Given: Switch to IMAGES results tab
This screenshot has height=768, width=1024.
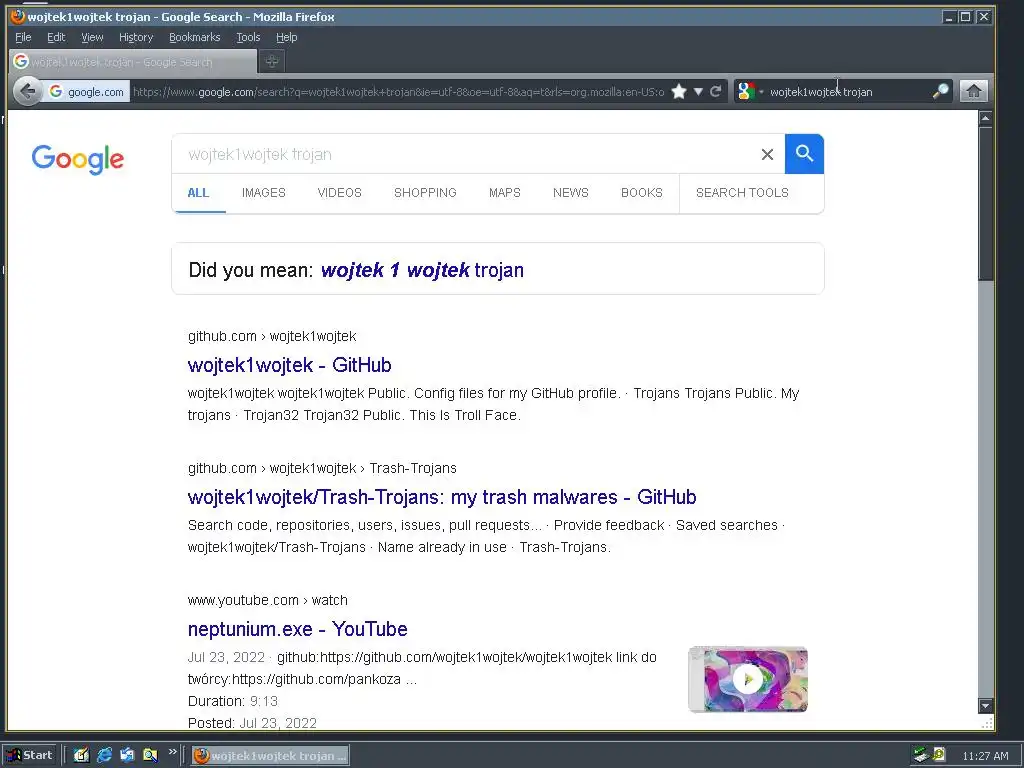Looking at the screenshot, I should point(264,193).
